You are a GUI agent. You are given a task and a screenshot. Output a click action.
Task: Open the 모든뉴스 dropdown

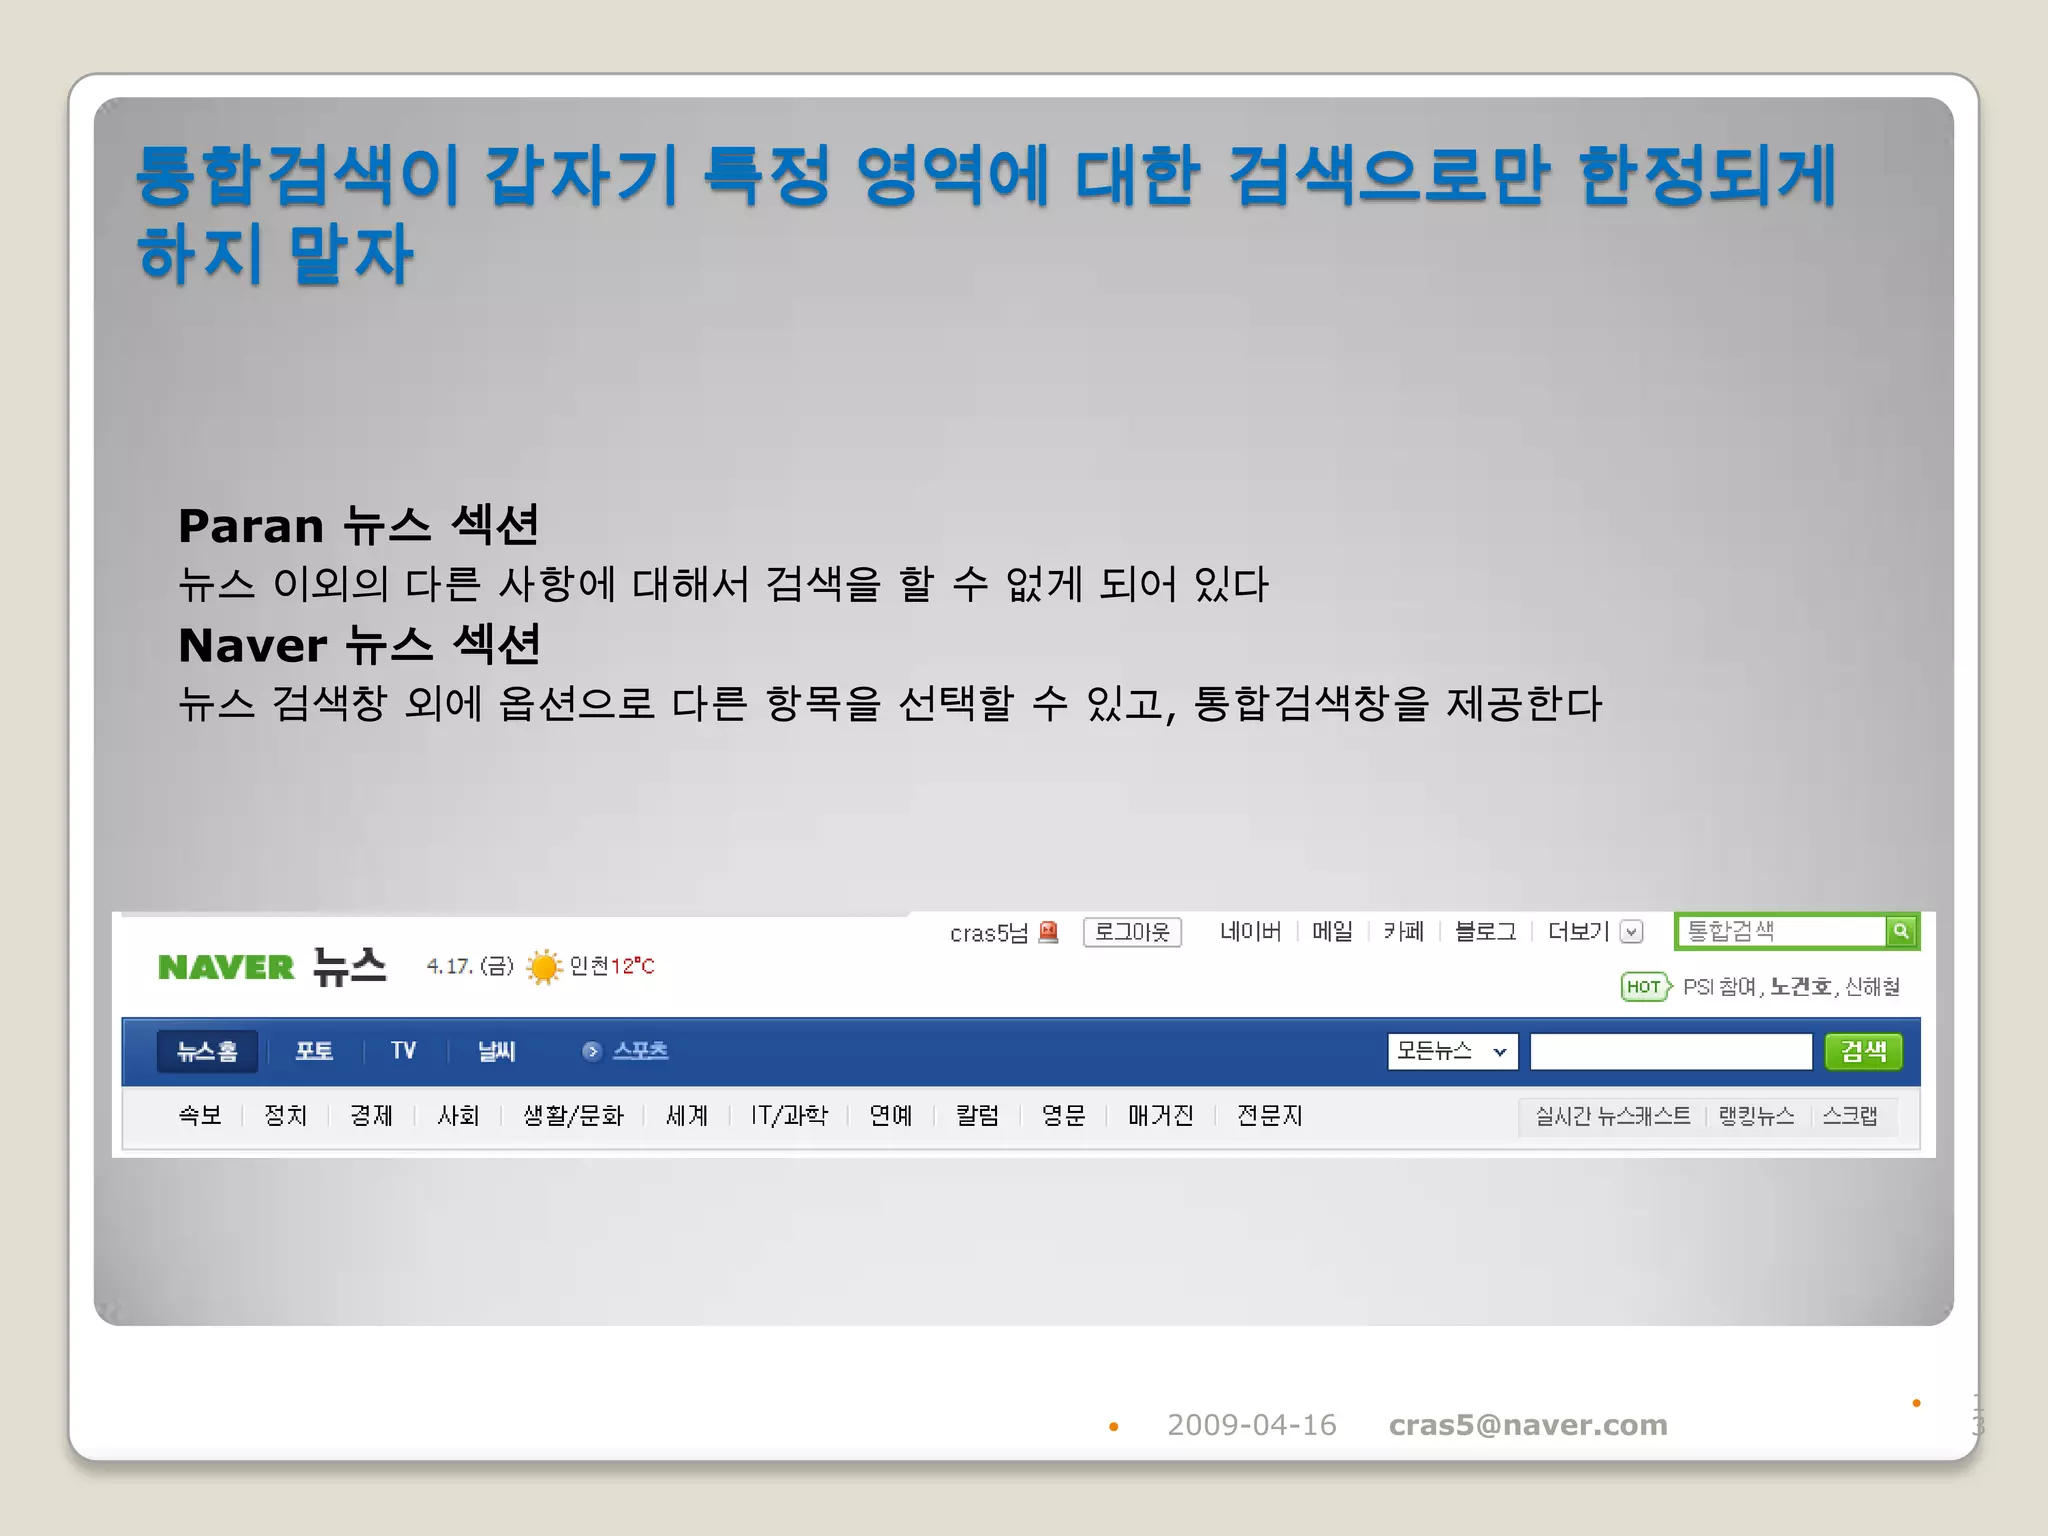tap(1452, 1051)
